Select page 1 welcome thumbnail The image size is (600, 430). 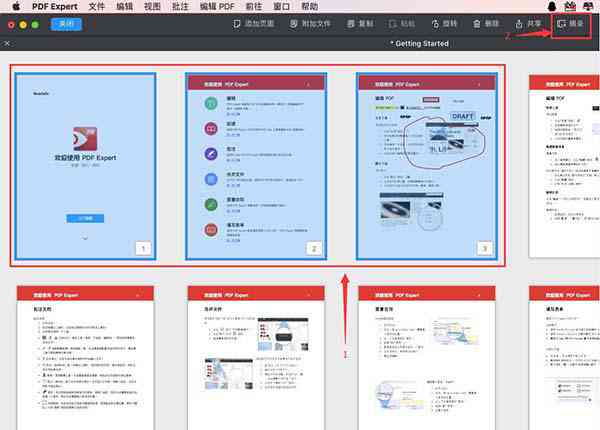click(85, 166)
